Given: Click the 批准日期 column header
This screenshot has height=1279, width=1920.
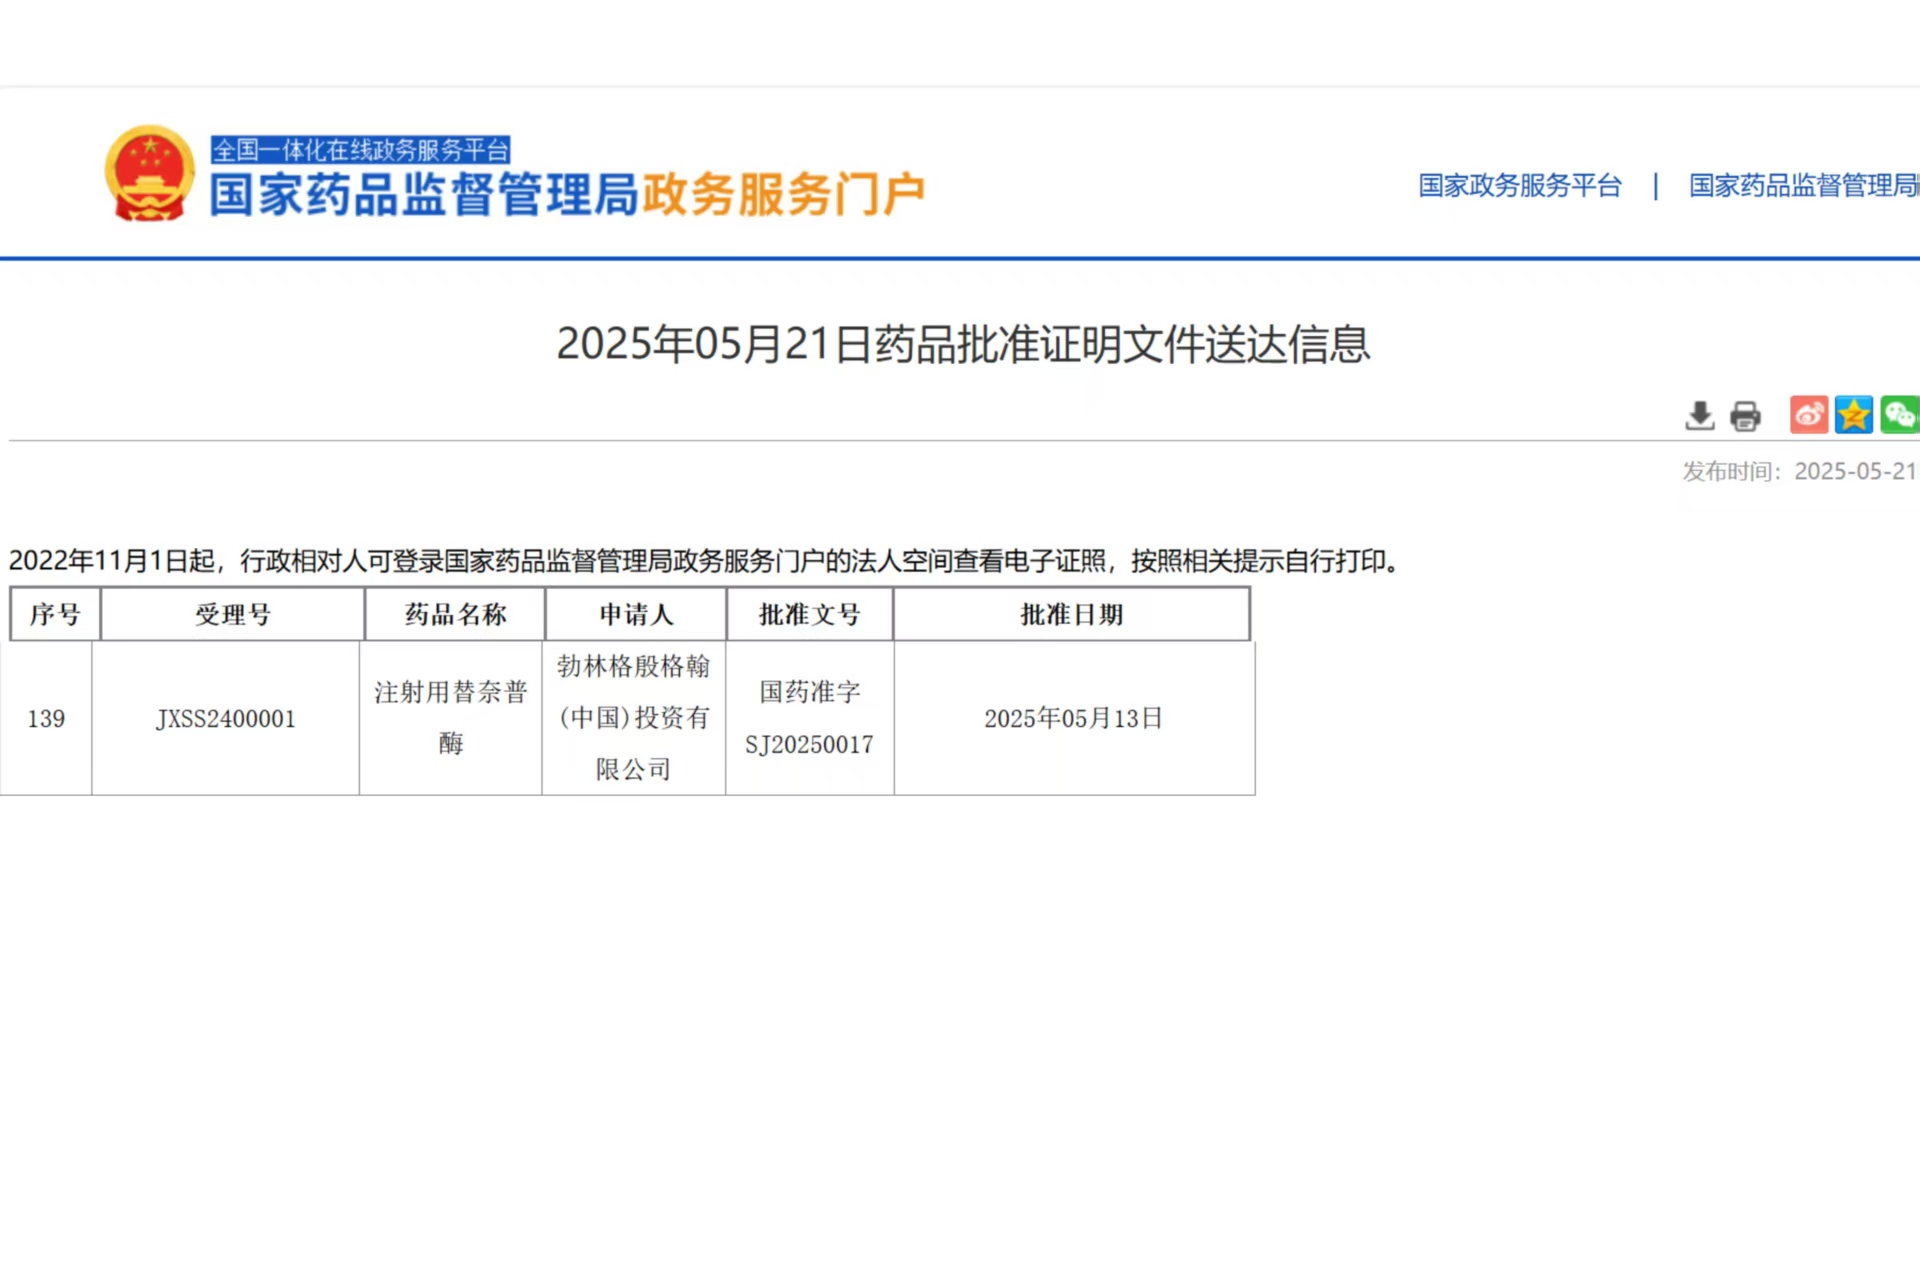Looking at the screenshot, I should point(1072,614).
